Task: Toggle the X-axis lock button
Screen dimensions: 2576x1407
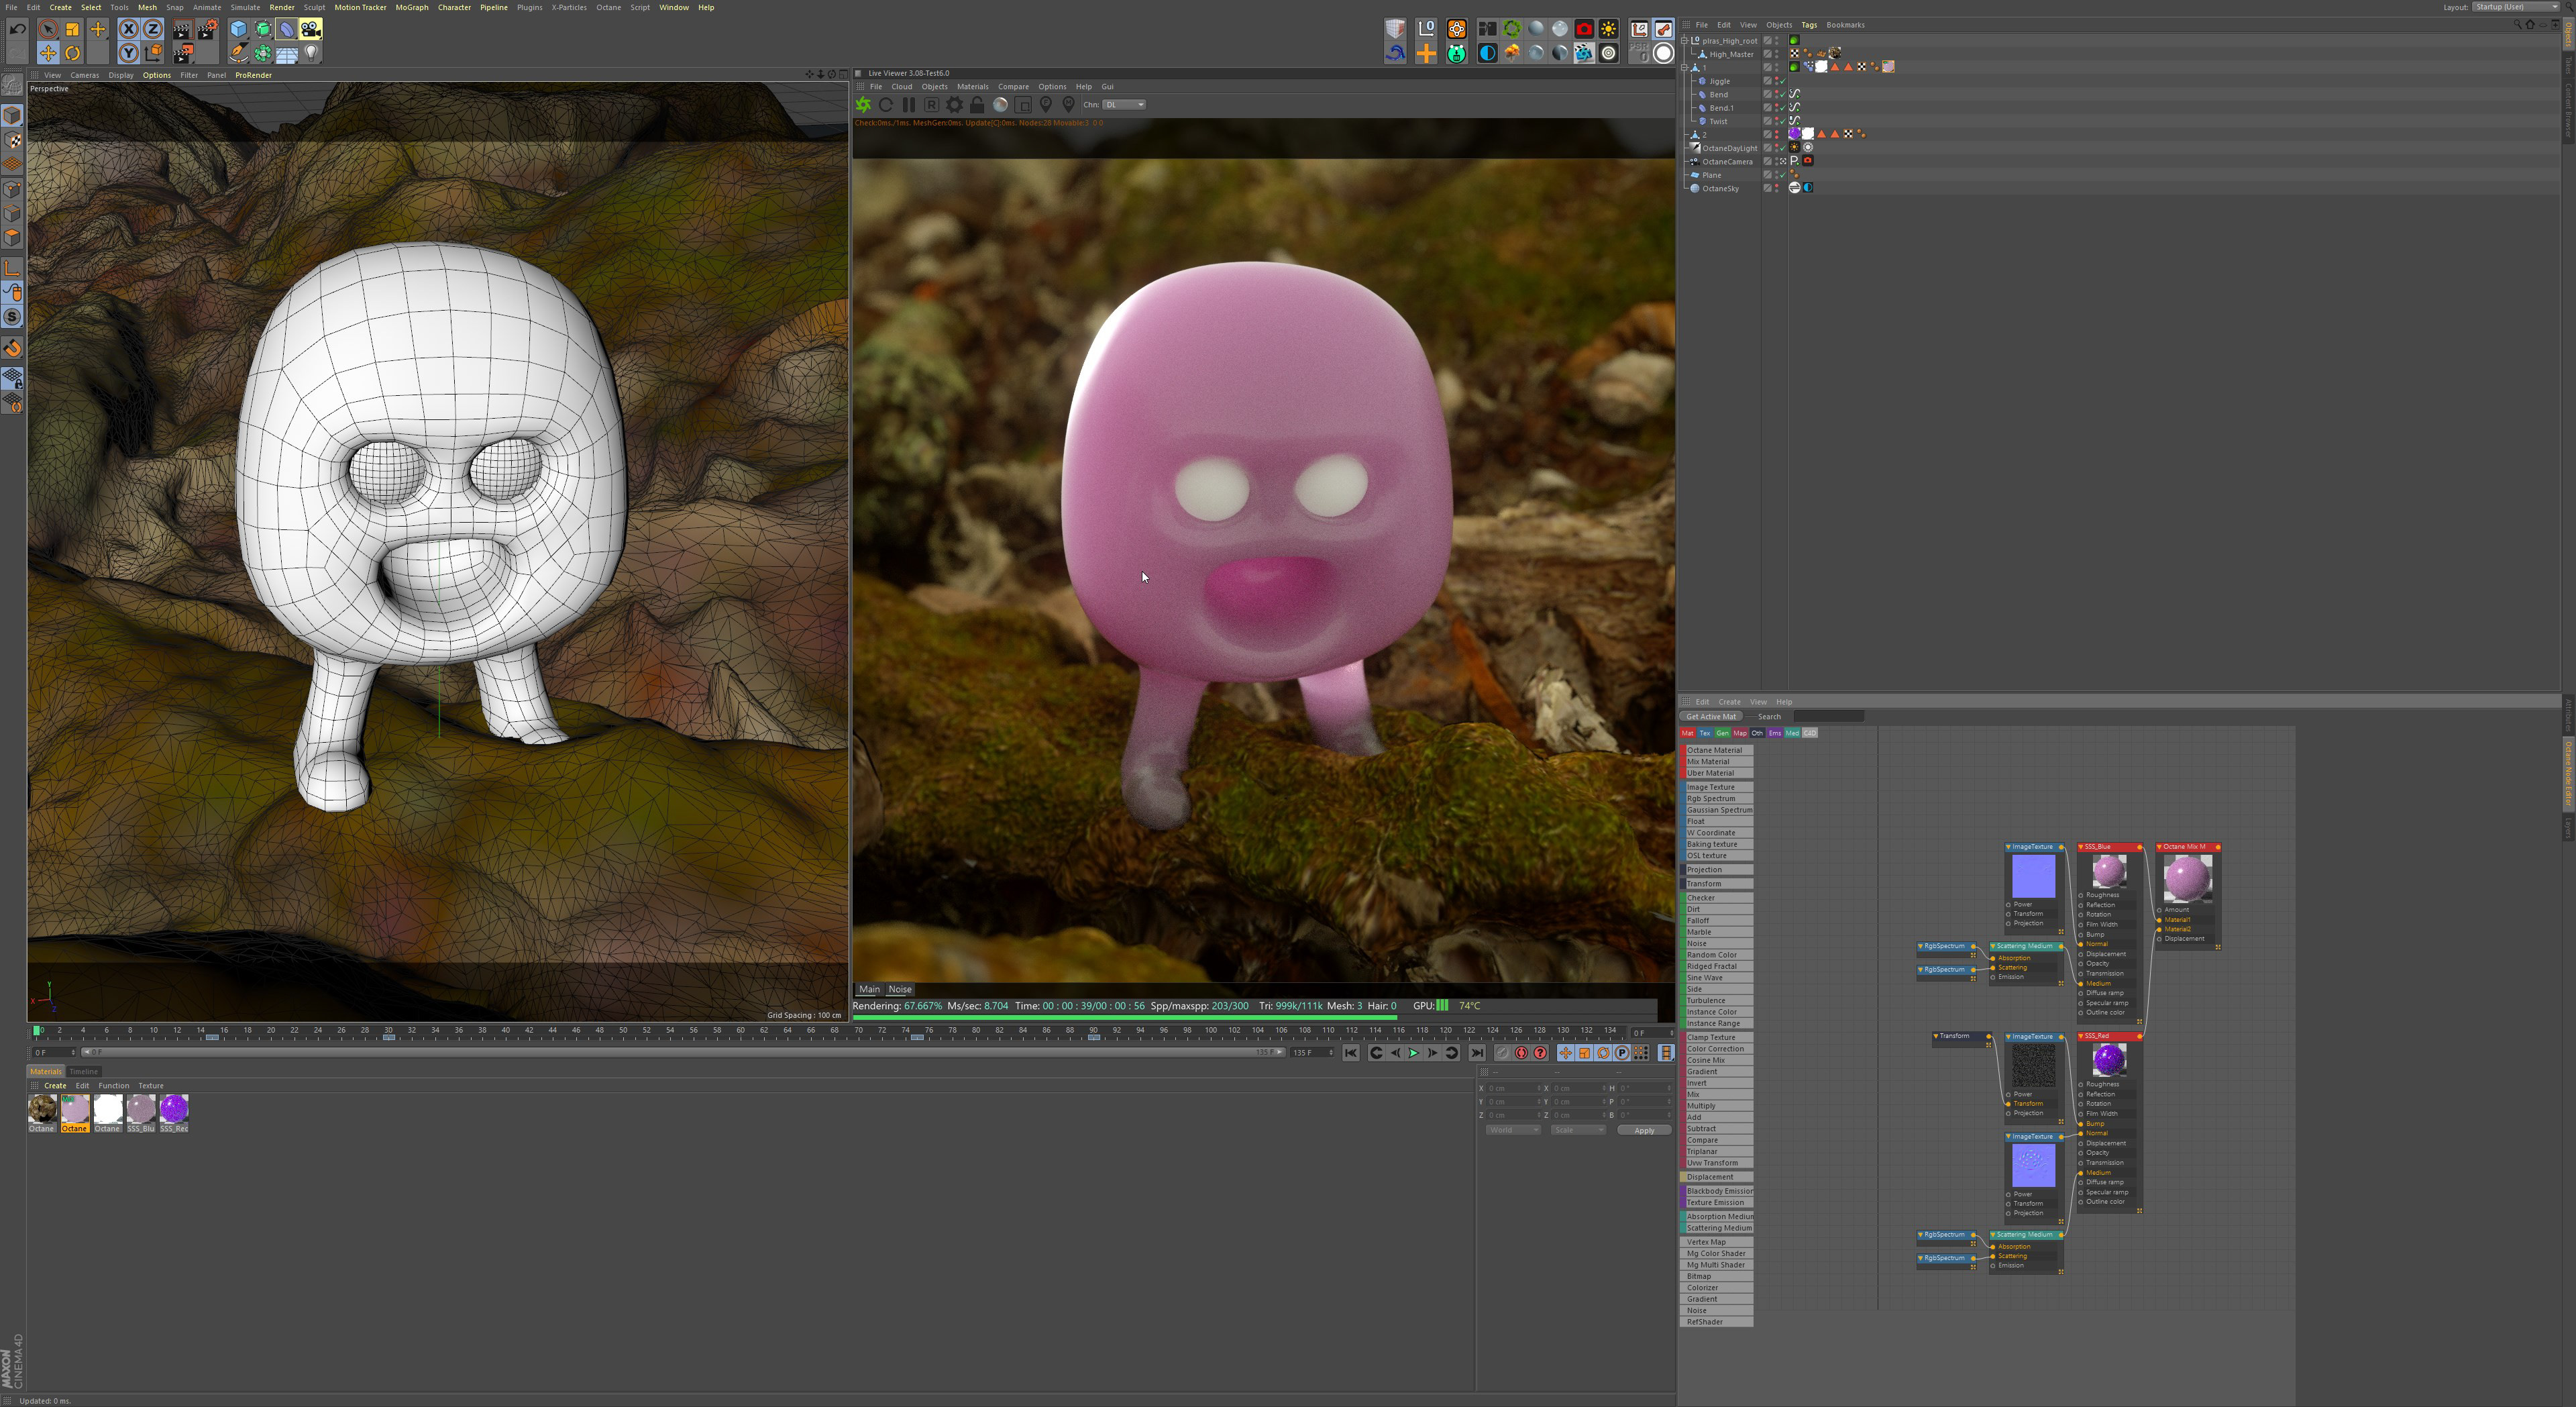Action: pos(128,29)
